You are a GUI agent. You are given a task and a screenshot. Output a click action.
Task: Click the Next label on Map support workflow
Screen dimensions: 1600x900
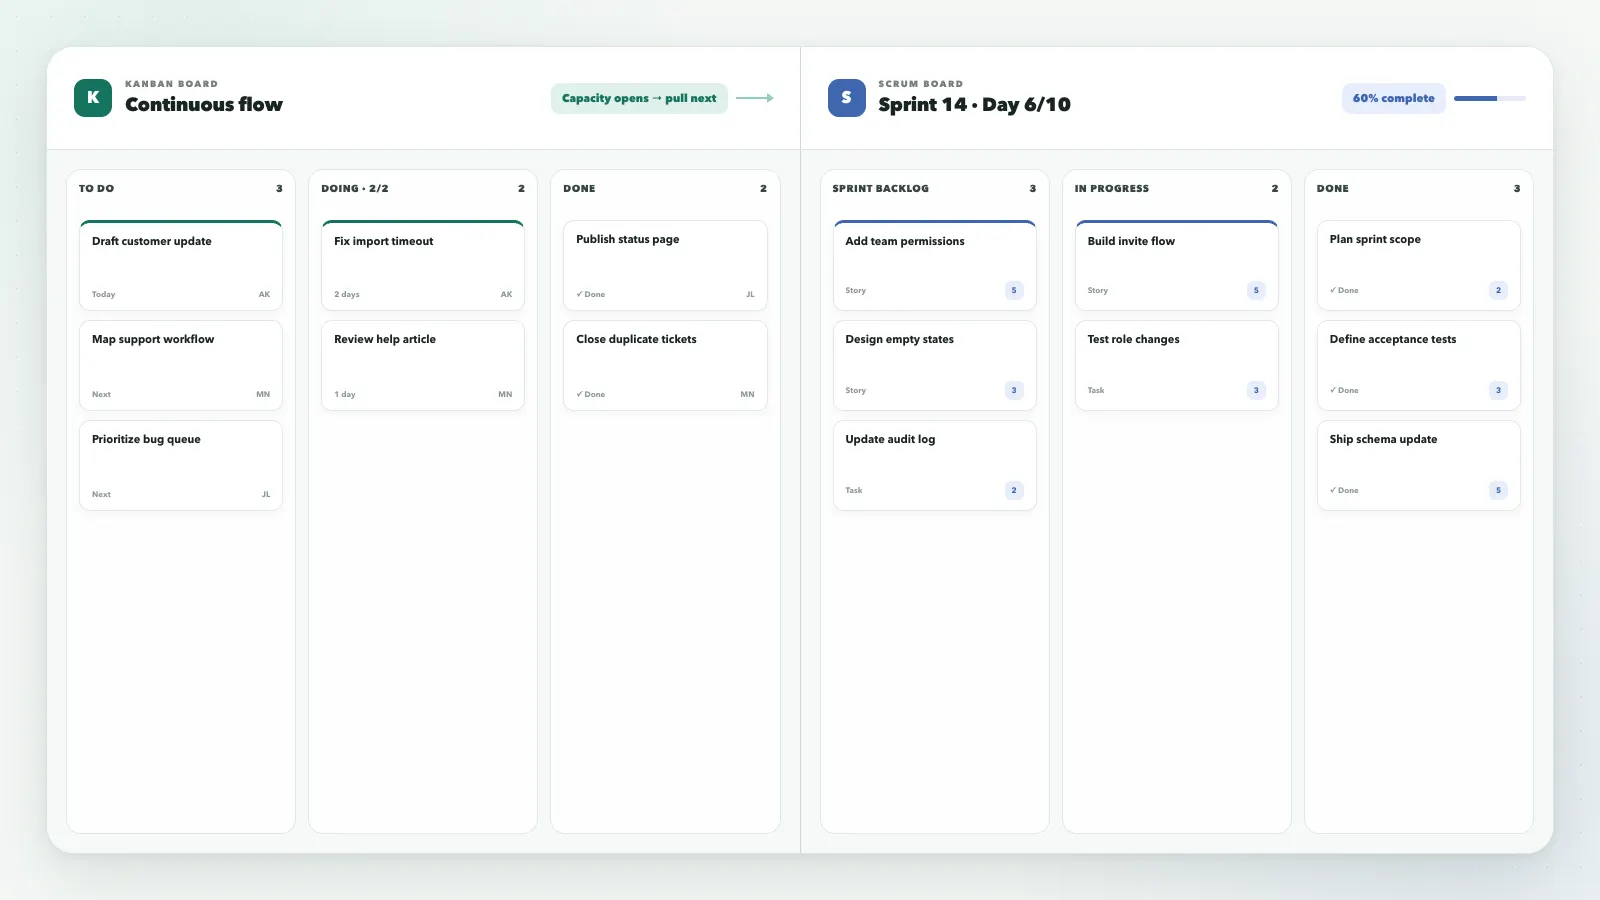[x=102, y=394]
